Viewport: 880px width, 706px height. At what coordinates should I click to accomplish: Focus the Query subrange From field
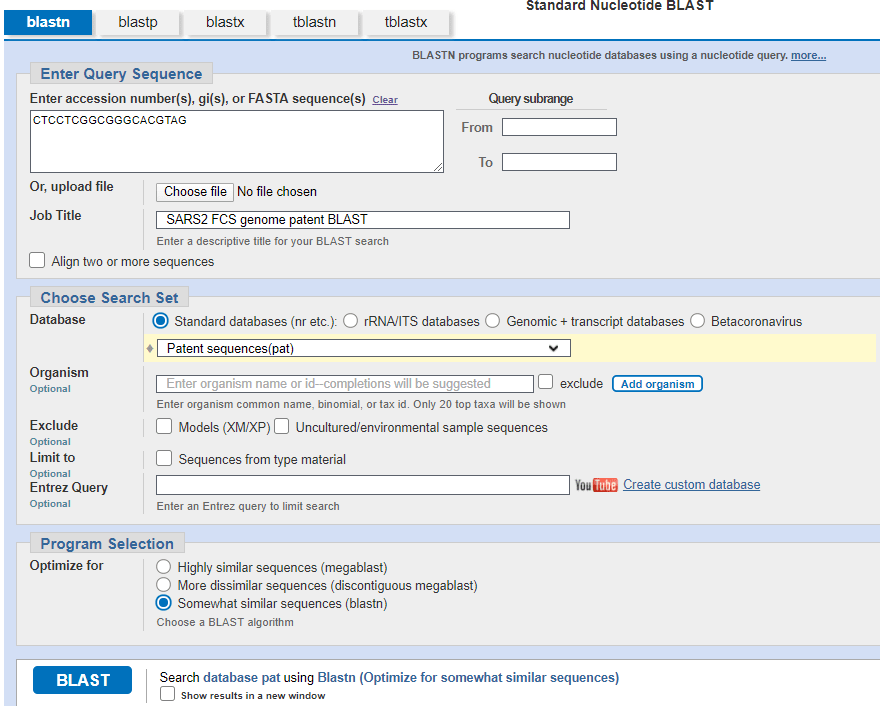559,127
